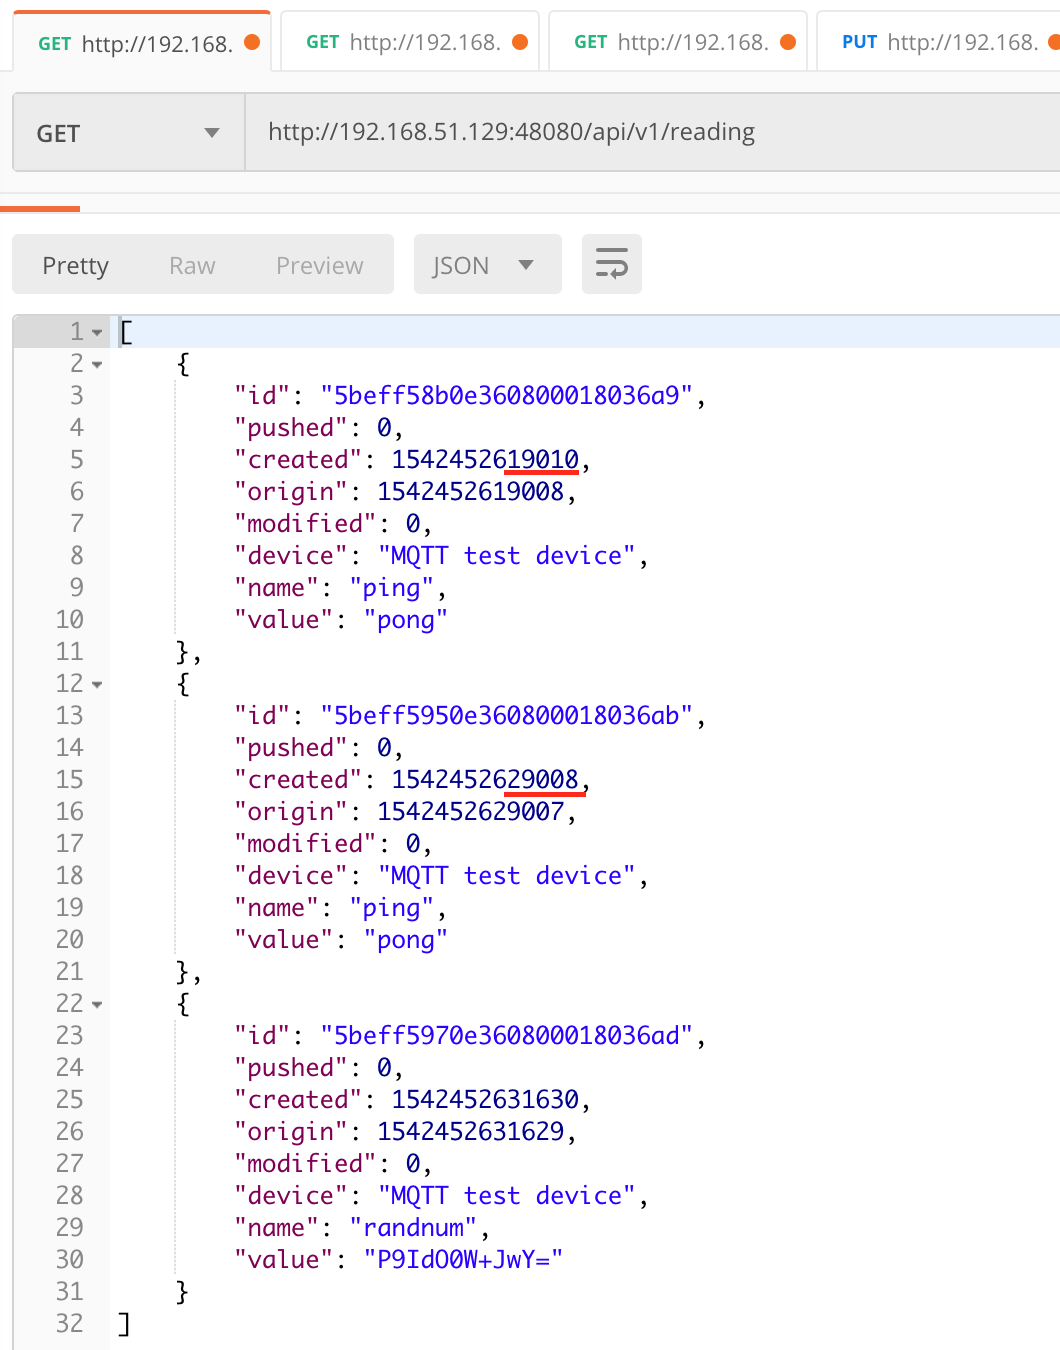Click the origin value 1542452631629

pyautogui.click(x=471, y=1131)
